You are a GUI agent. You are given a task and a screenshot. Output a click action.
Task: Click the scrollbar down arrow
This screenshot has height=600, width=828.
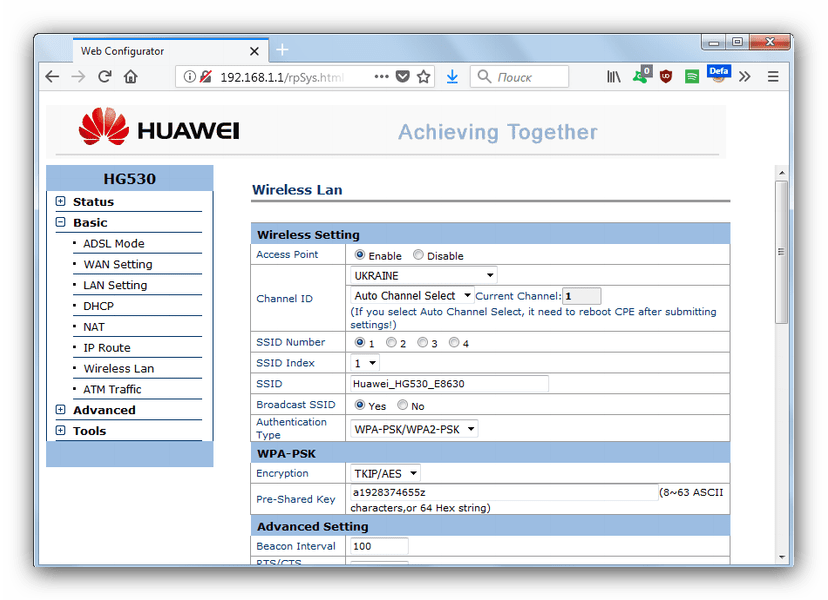tap(782, 557)
